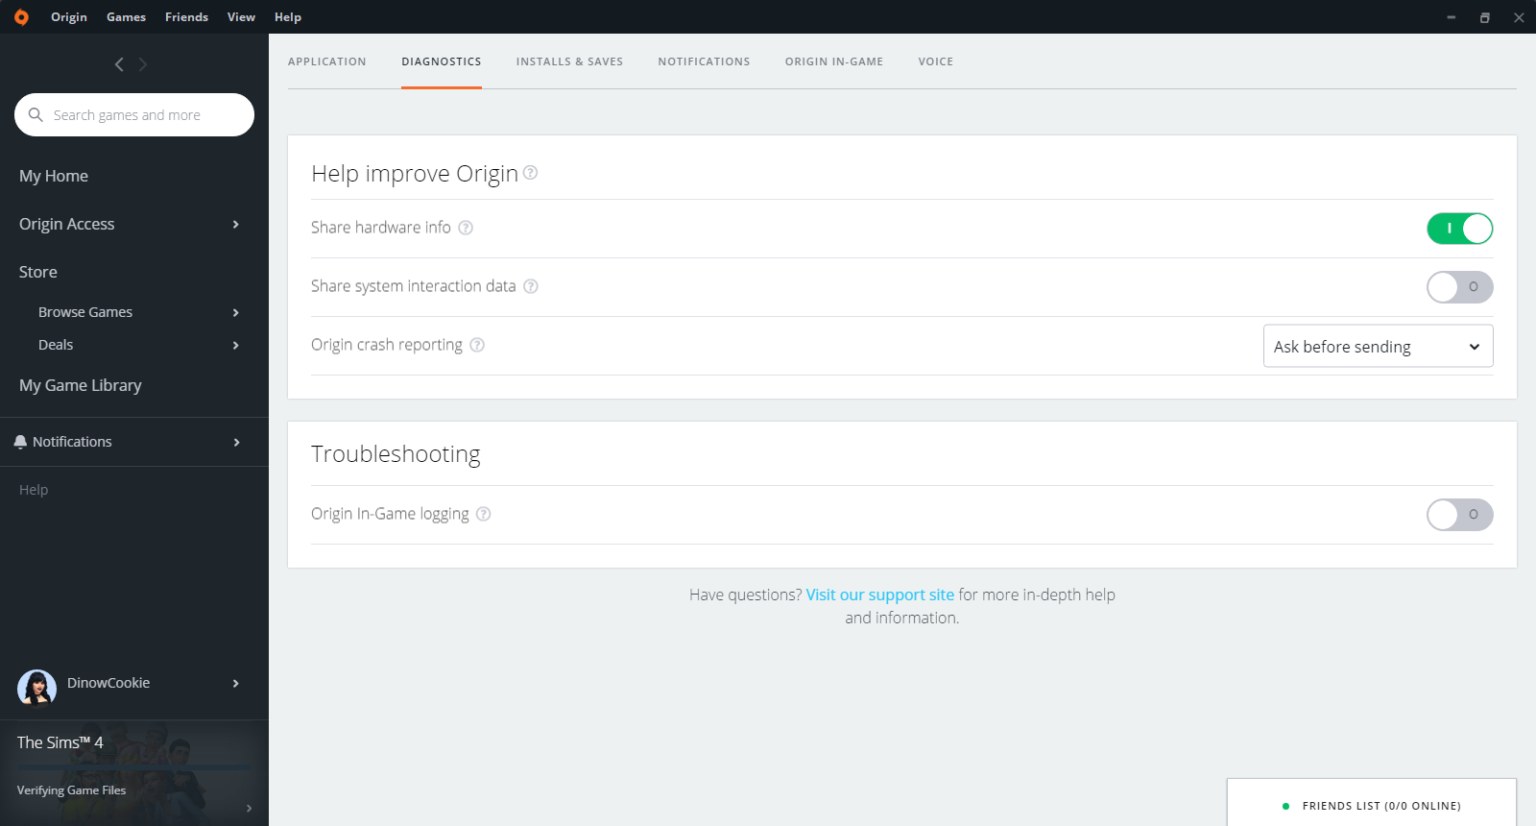Click help icon next to Share hardware info
1536x826 pixels.
(x=466, y=228)
